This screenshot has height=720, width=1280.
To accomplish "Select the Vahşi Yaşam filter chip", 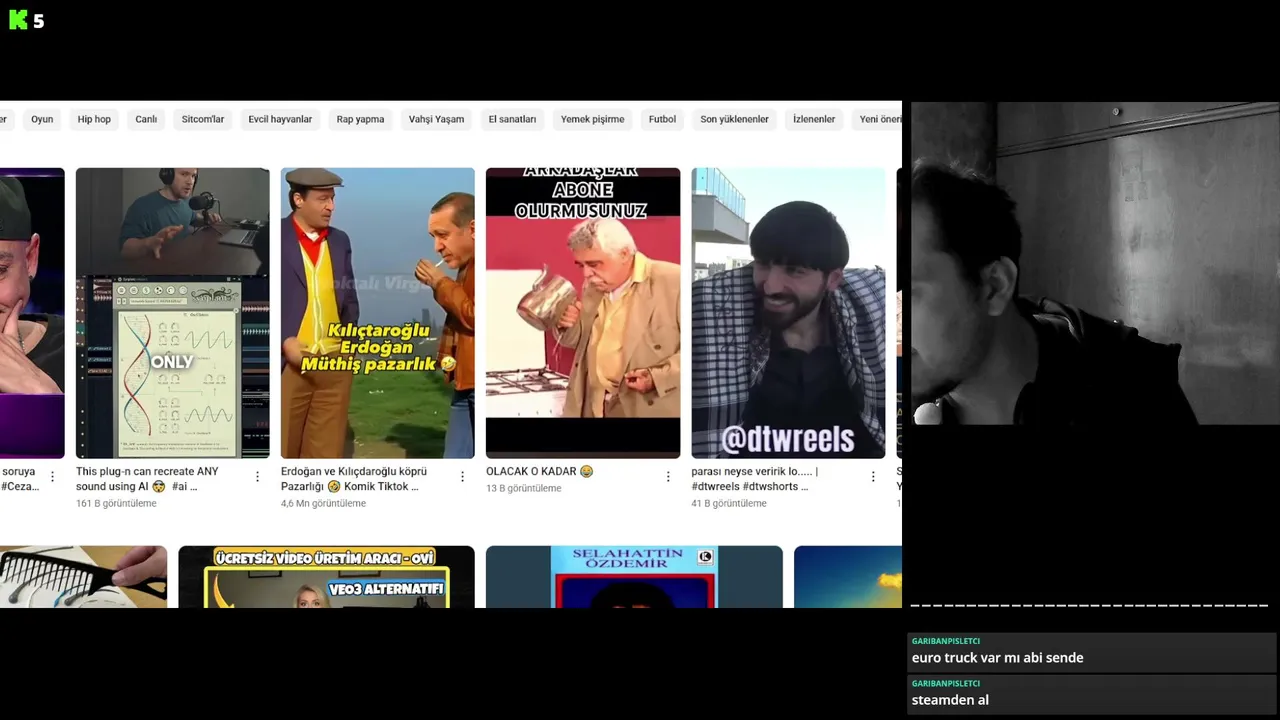I will (x=436, y=119).
